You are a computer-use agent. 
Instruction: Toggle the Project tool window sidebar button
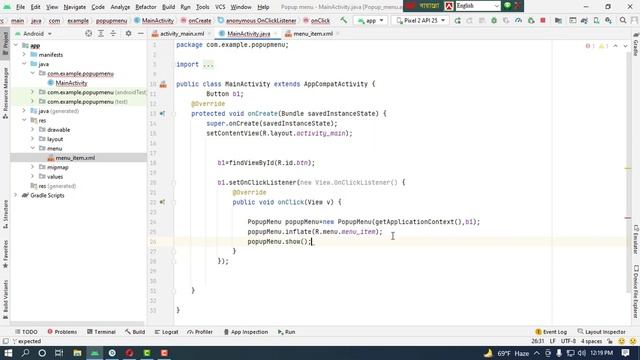5,44
